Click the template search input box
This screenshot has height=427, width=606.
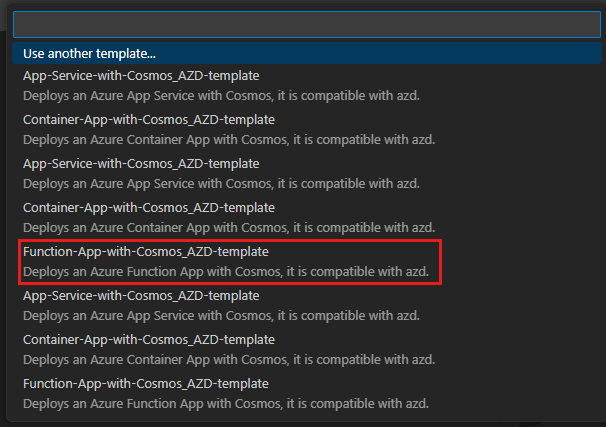click(306, 24)
